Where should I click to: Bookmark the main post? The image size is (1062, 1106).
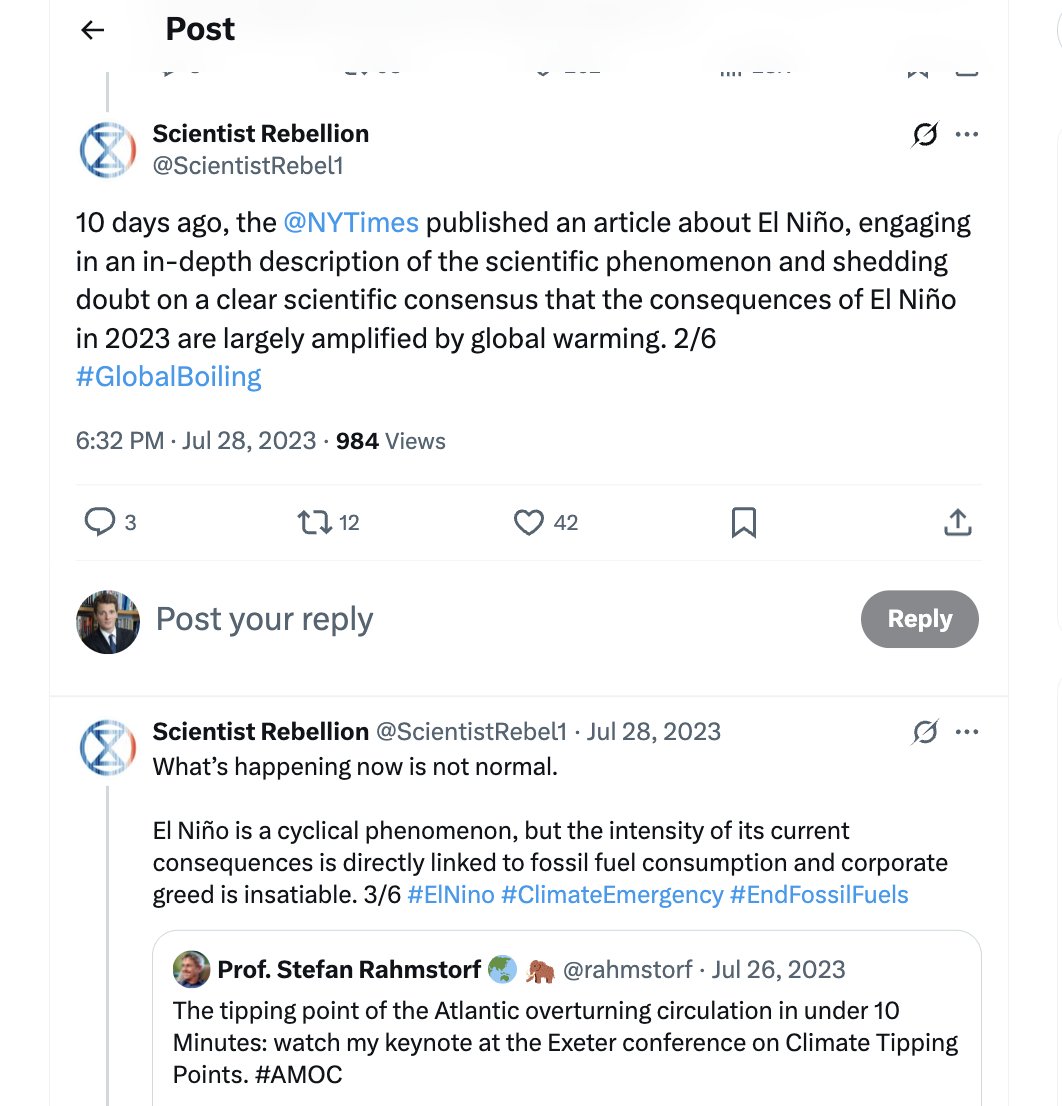coord(743,523)
